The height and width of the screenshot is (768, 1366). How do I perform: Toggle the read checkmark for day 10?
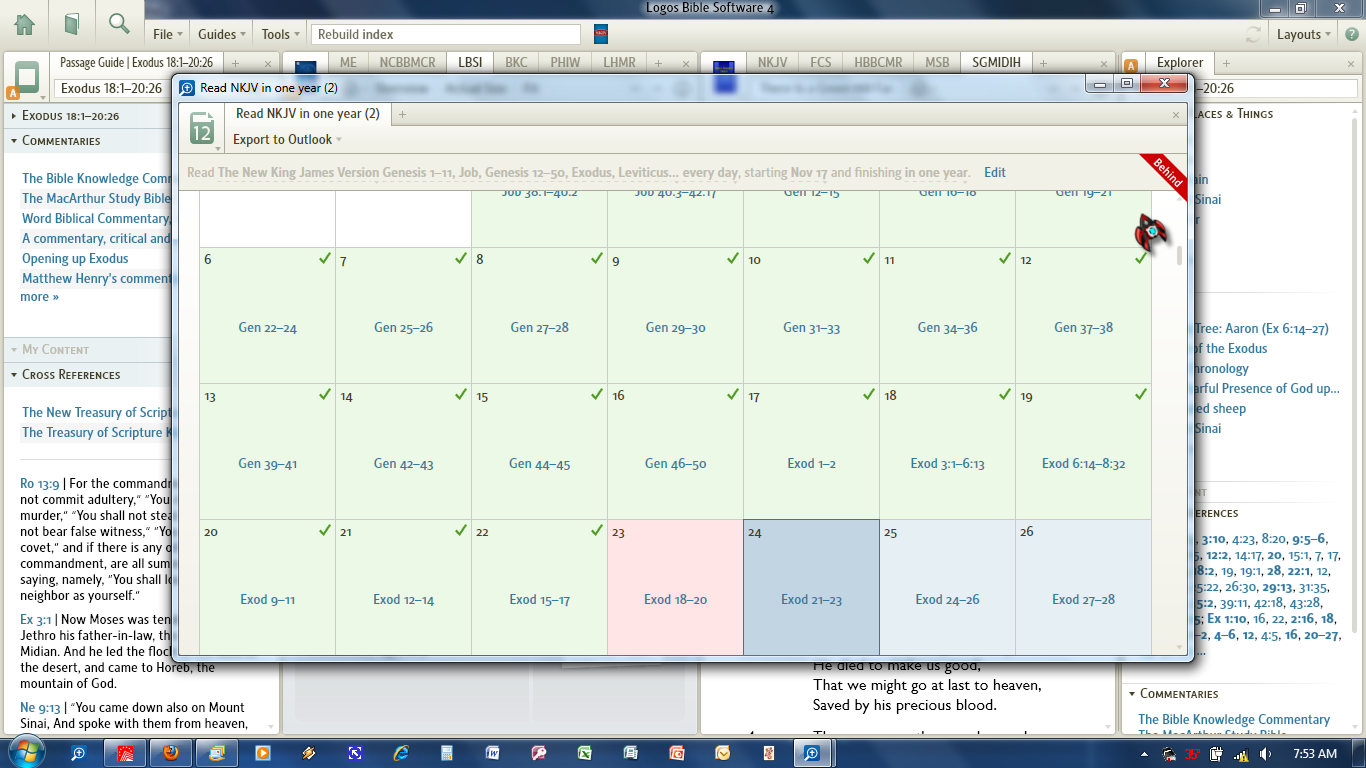[869, 259]
